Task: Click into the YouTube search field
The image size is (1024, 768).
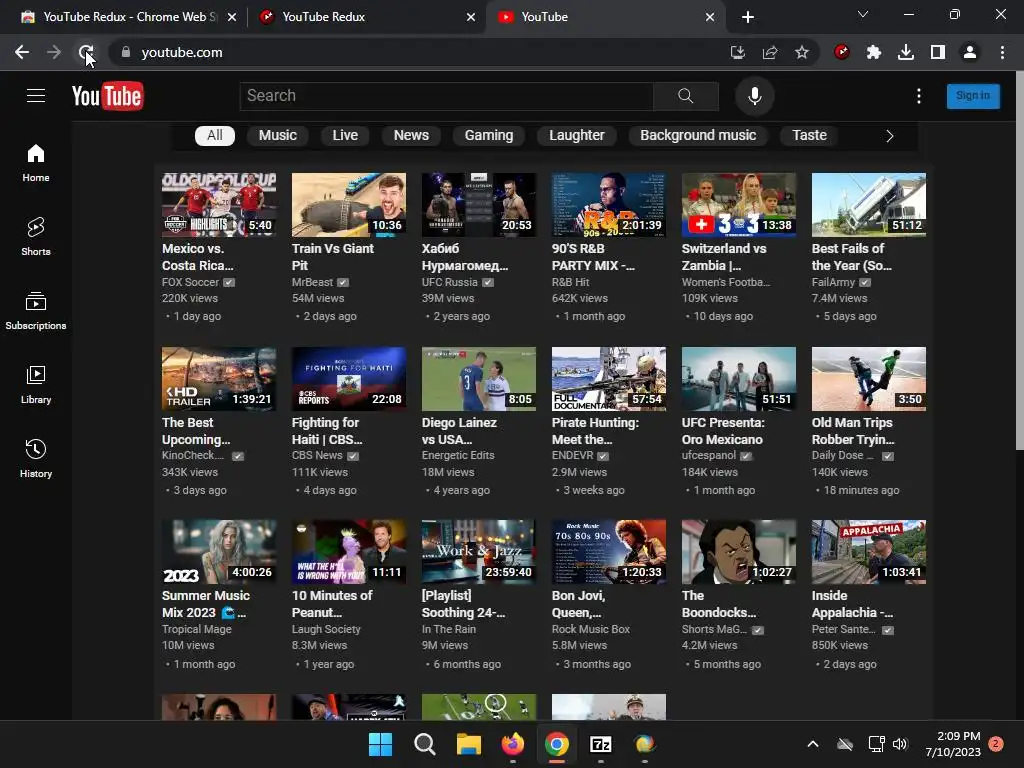Action: 447,96
